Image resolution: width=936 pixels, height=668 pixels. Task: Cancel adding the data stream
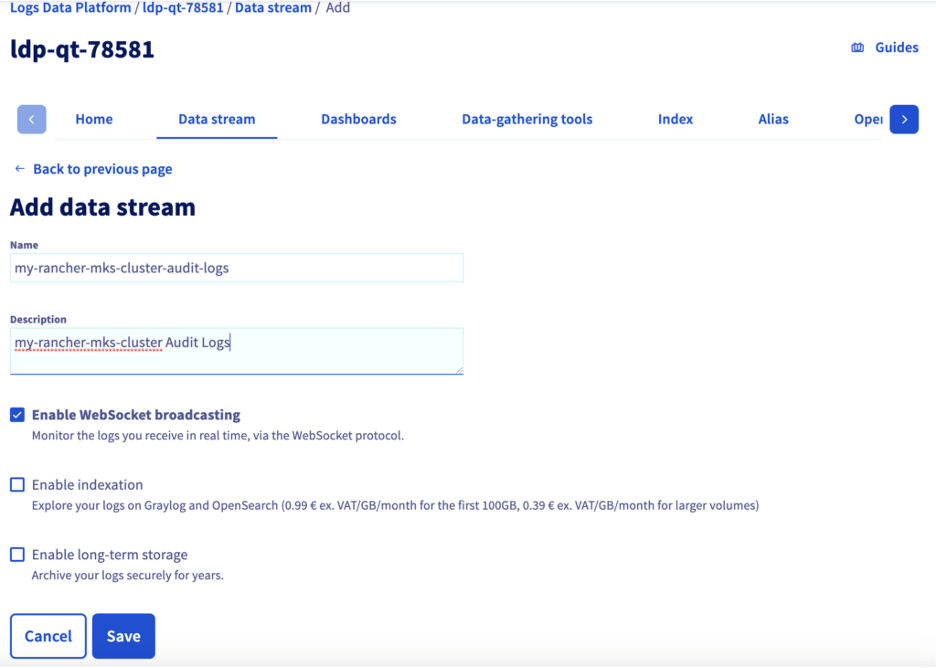pyautogui.click(x=47, y=636)
